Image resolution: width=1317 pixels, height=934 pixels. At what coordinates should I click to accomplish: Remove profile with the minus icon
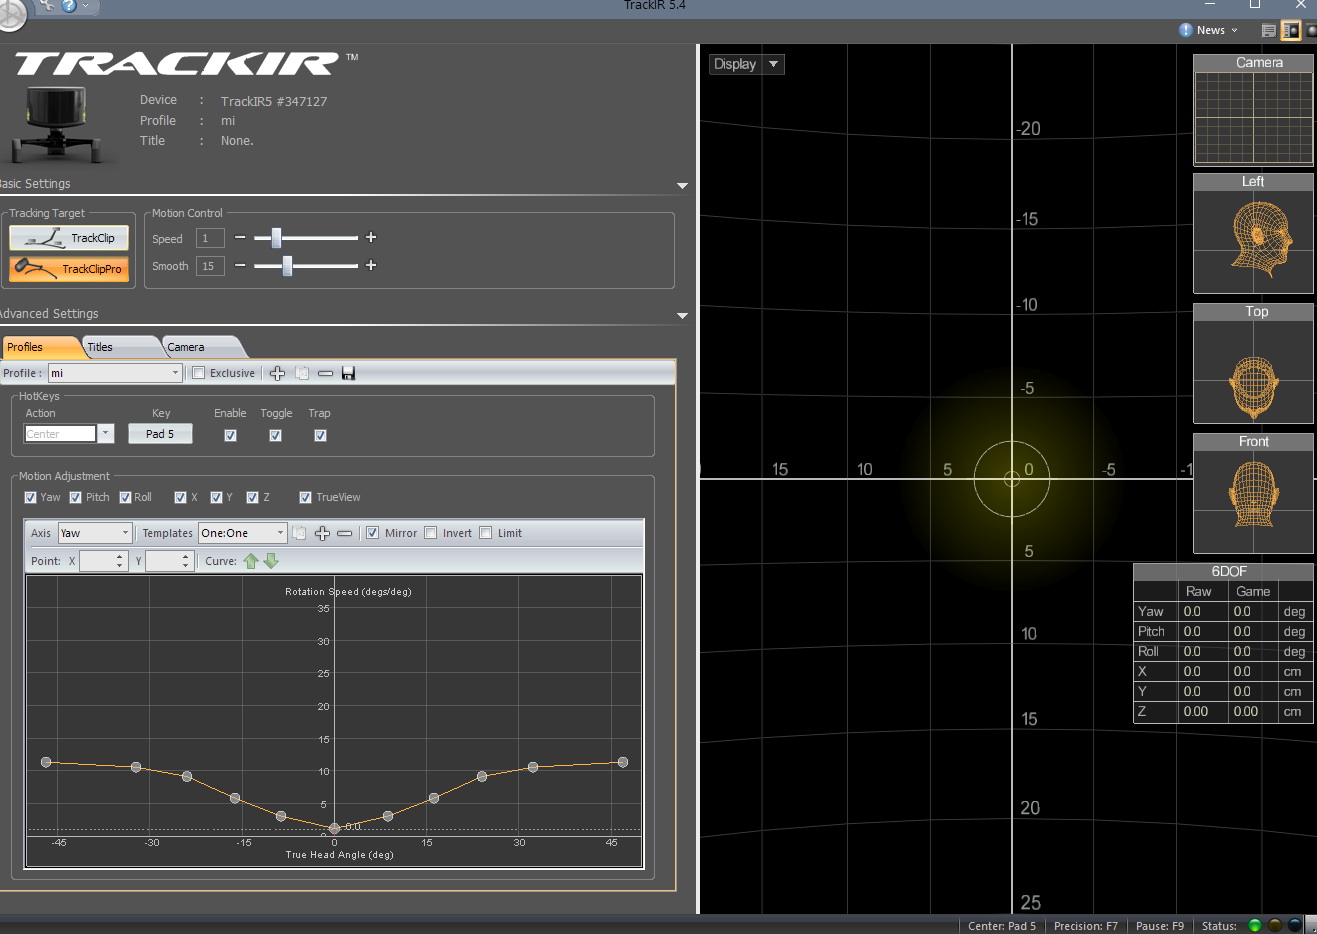tap(325, 373)
